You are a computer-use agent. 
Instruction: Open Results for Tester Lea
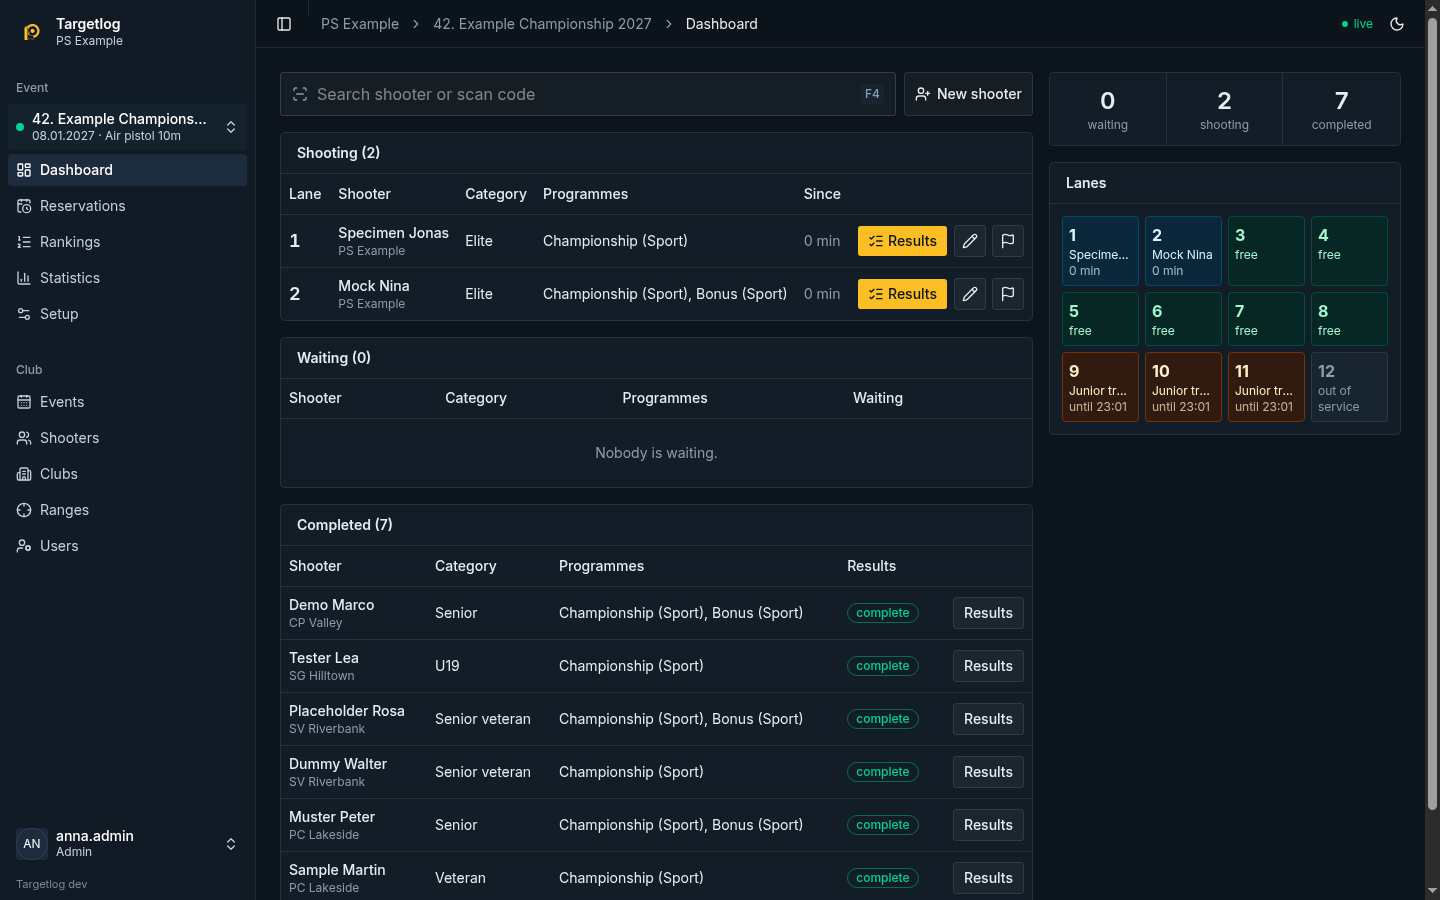988,666
